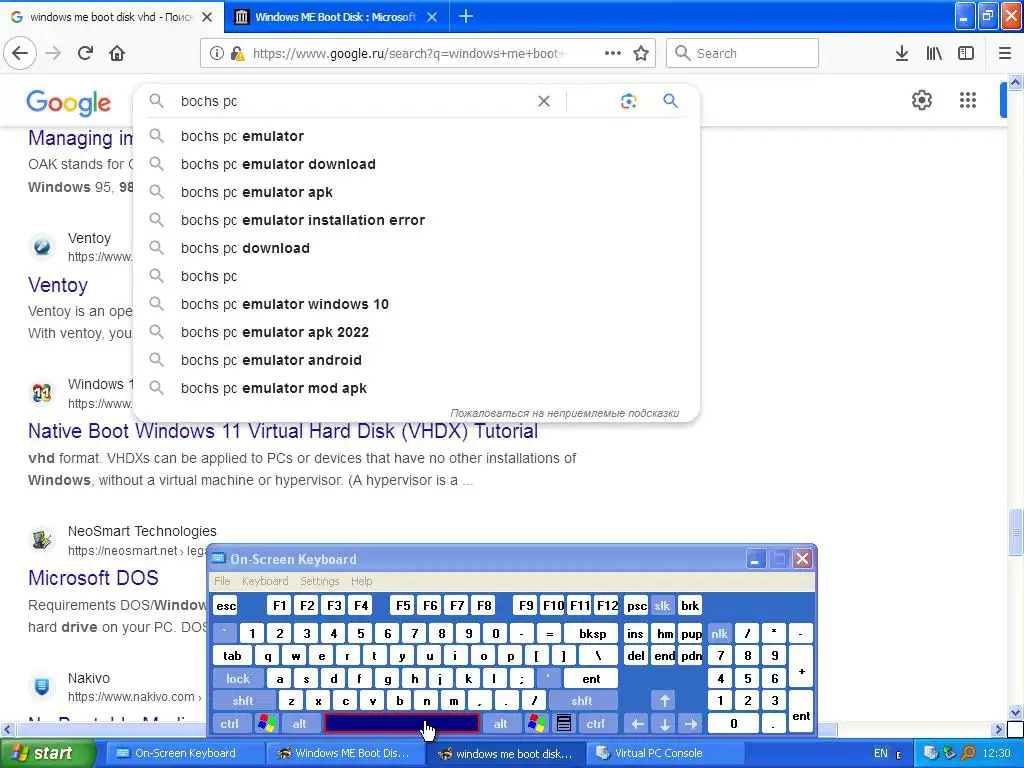Select suggestion 'bochs pc emulator installation error'

[x=416, y=220]
